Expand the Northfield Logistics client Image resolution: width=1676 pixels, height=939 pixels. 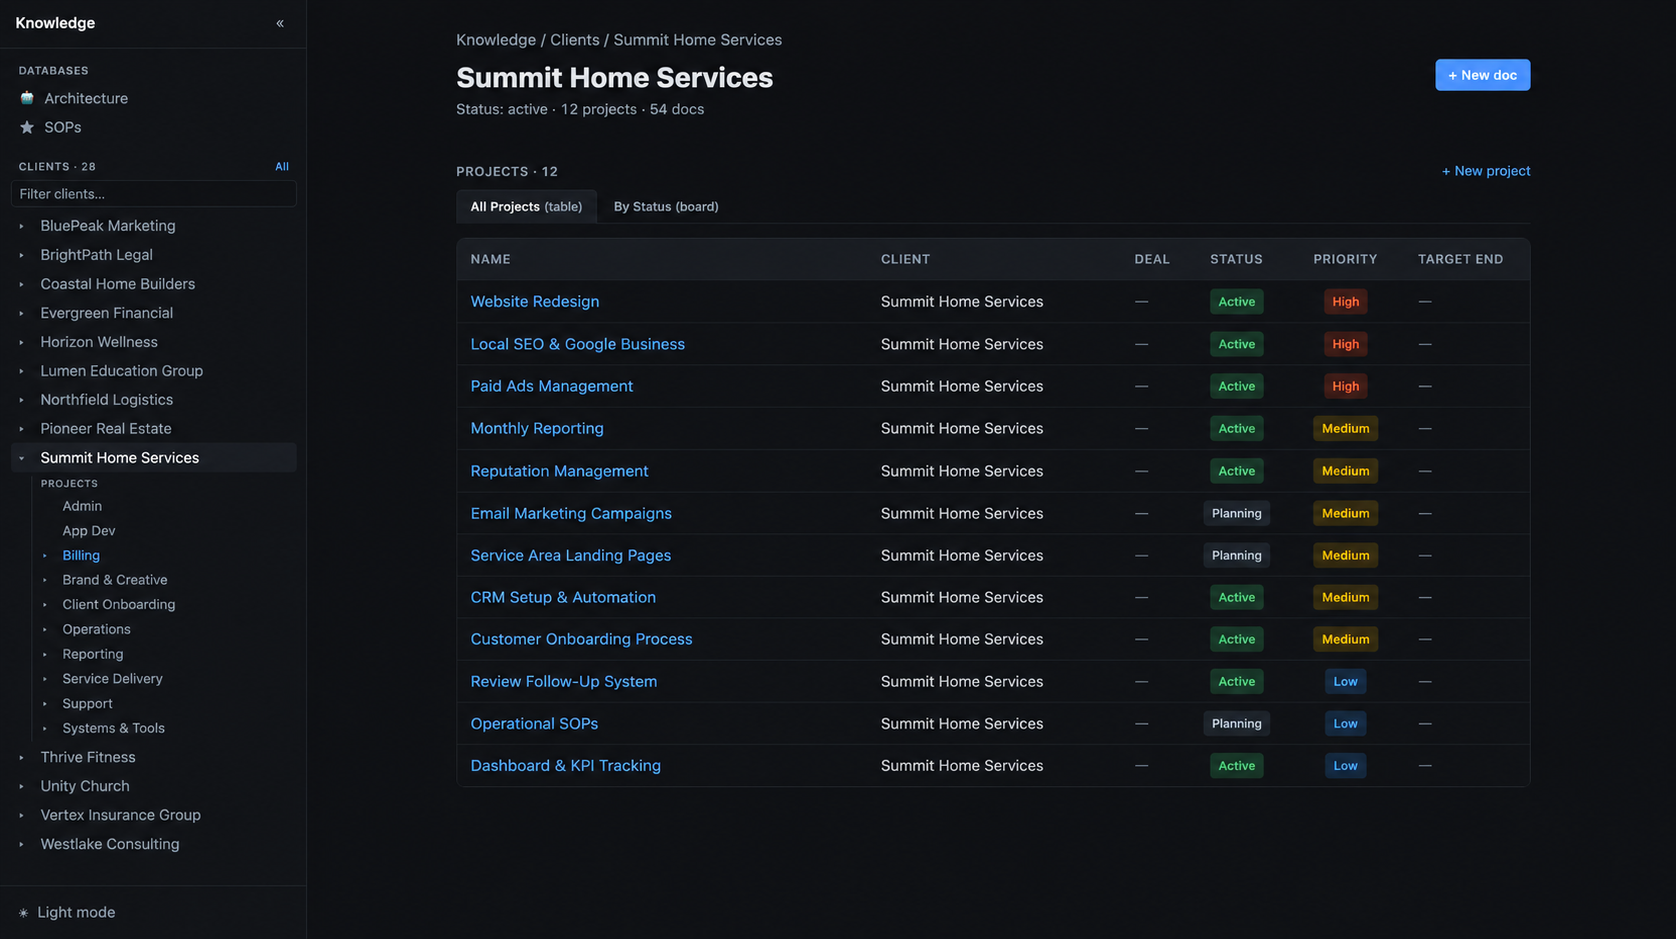(x=22, y=400)
